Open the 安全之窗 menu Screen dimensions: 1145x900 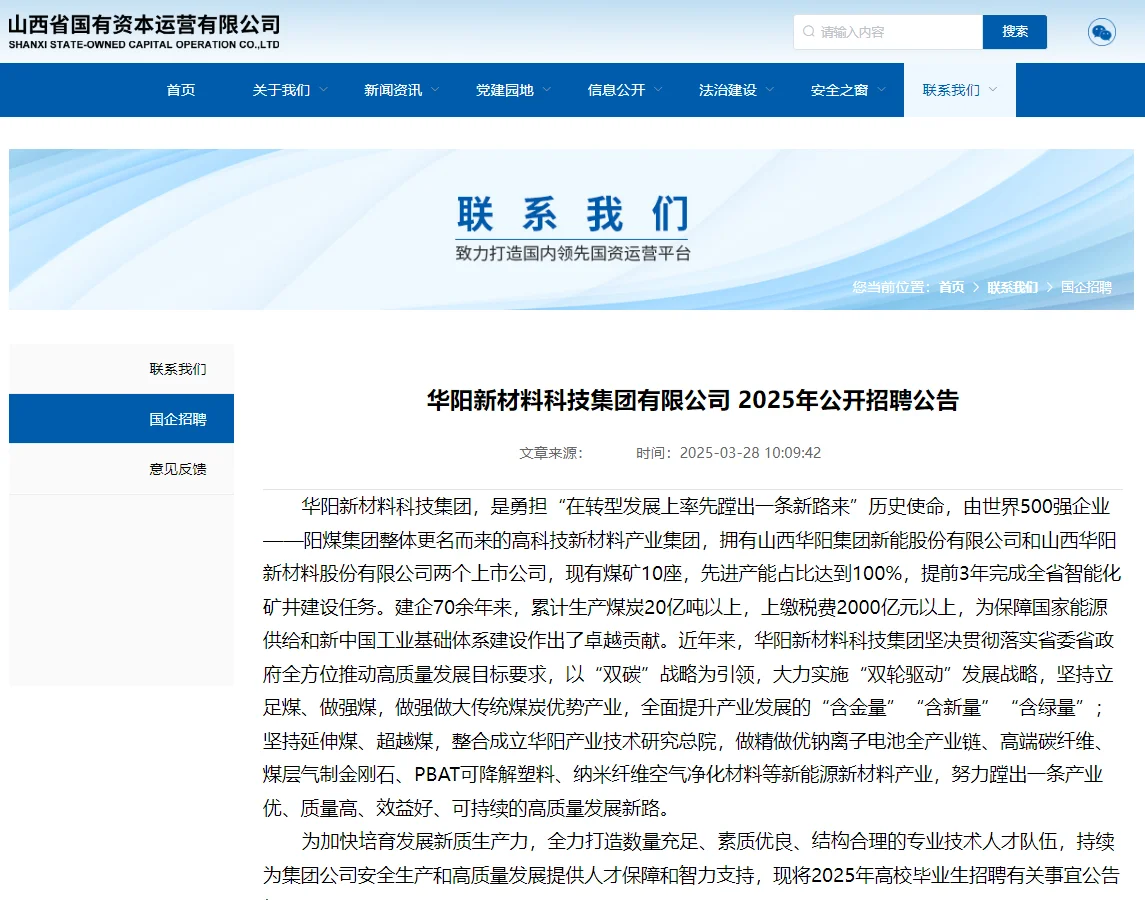[839, 90]
